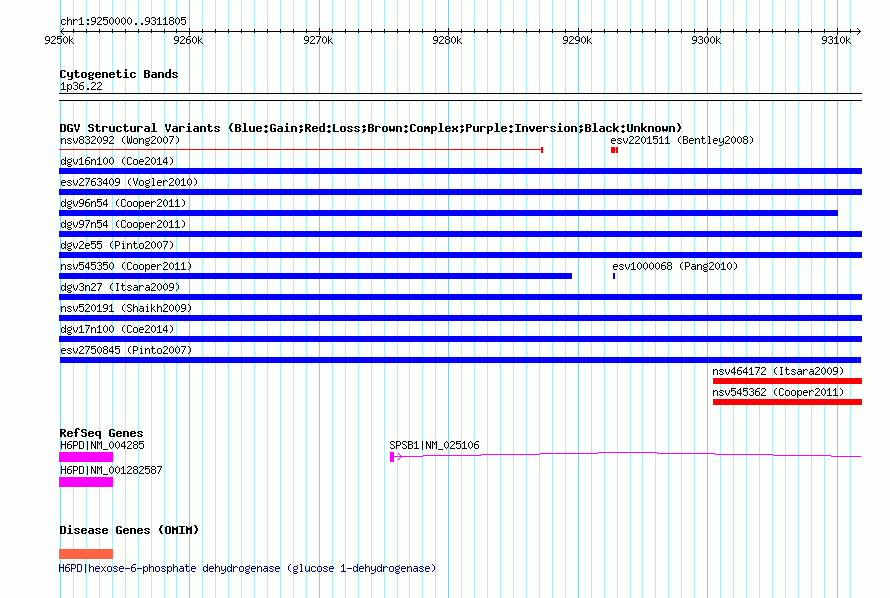This screenshot has height=598, width=890.
Task: Click the 1p36.22 cytogenetic band label
Action: coord(81,86)
